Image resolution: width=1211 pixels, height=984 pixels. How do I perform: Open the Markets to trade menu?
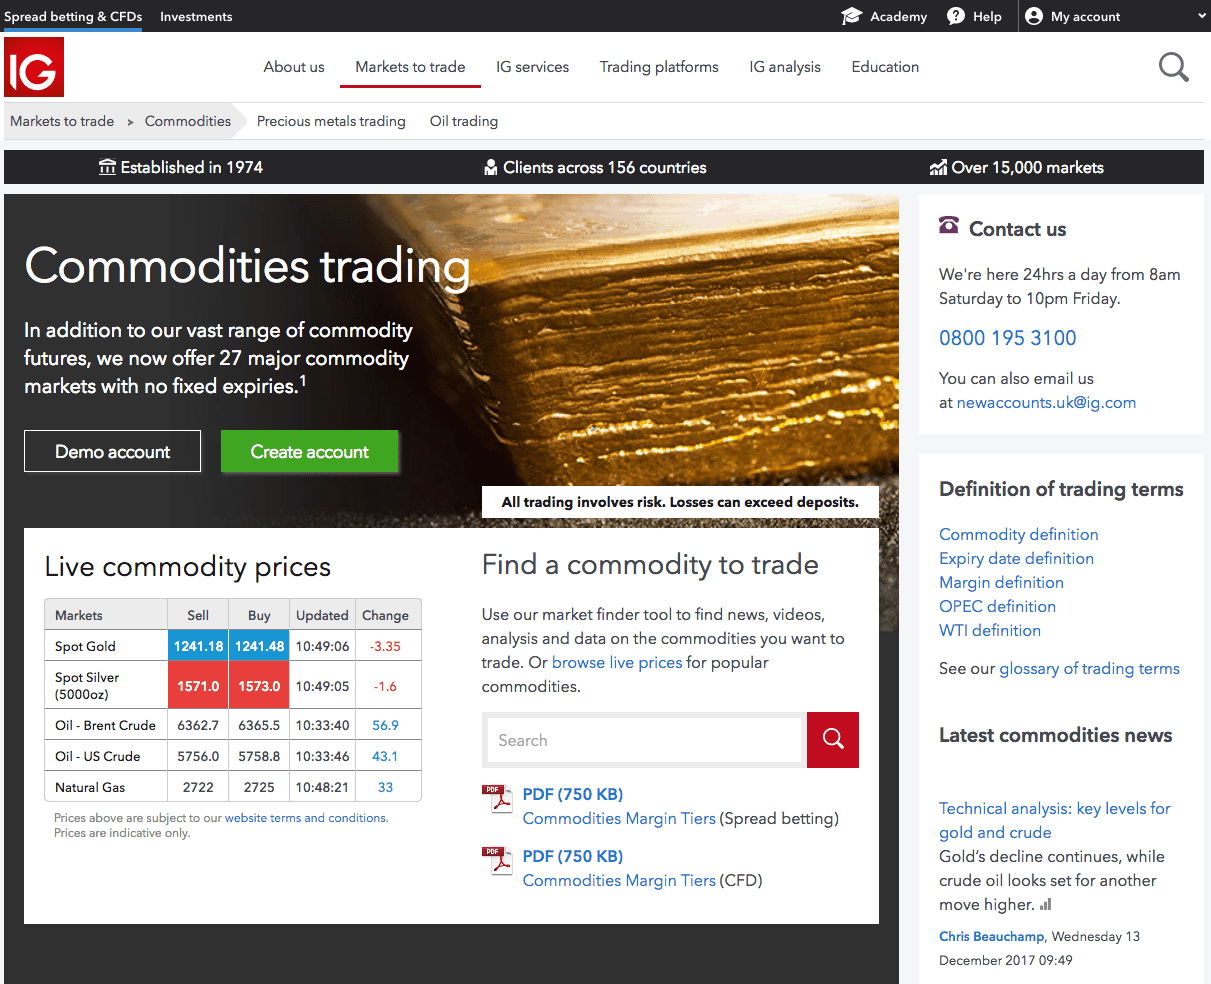pyautogui.click(x=410, y=67)
